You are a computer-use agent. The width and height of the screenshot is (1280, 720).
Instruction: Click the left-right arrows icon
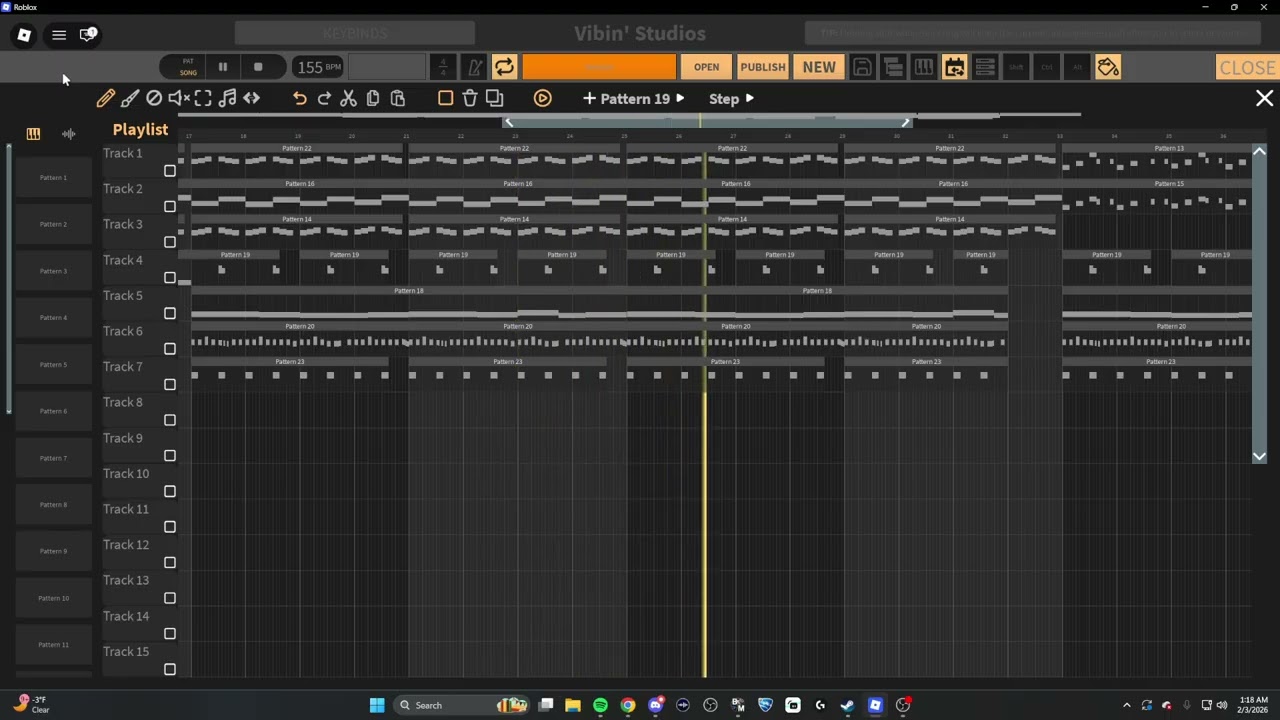[x=252, y=98]
